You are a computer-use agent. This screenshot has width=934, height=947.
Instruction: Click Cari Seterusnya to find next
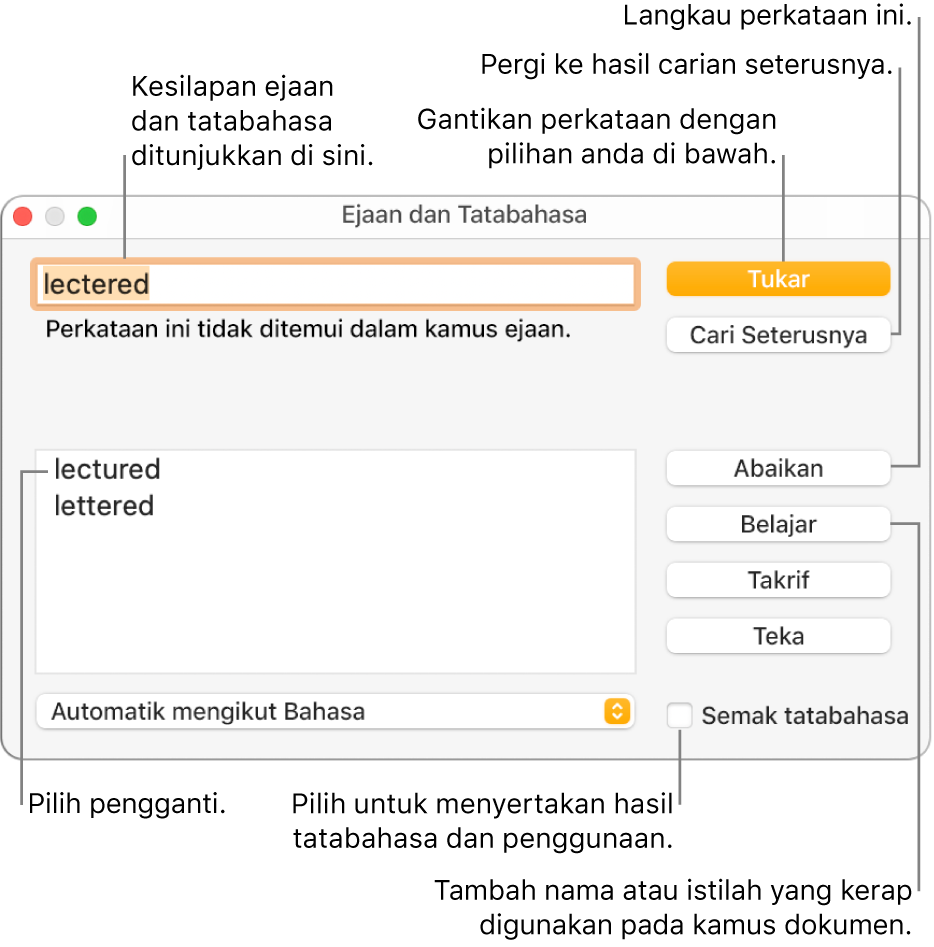[x=778, y=335]
